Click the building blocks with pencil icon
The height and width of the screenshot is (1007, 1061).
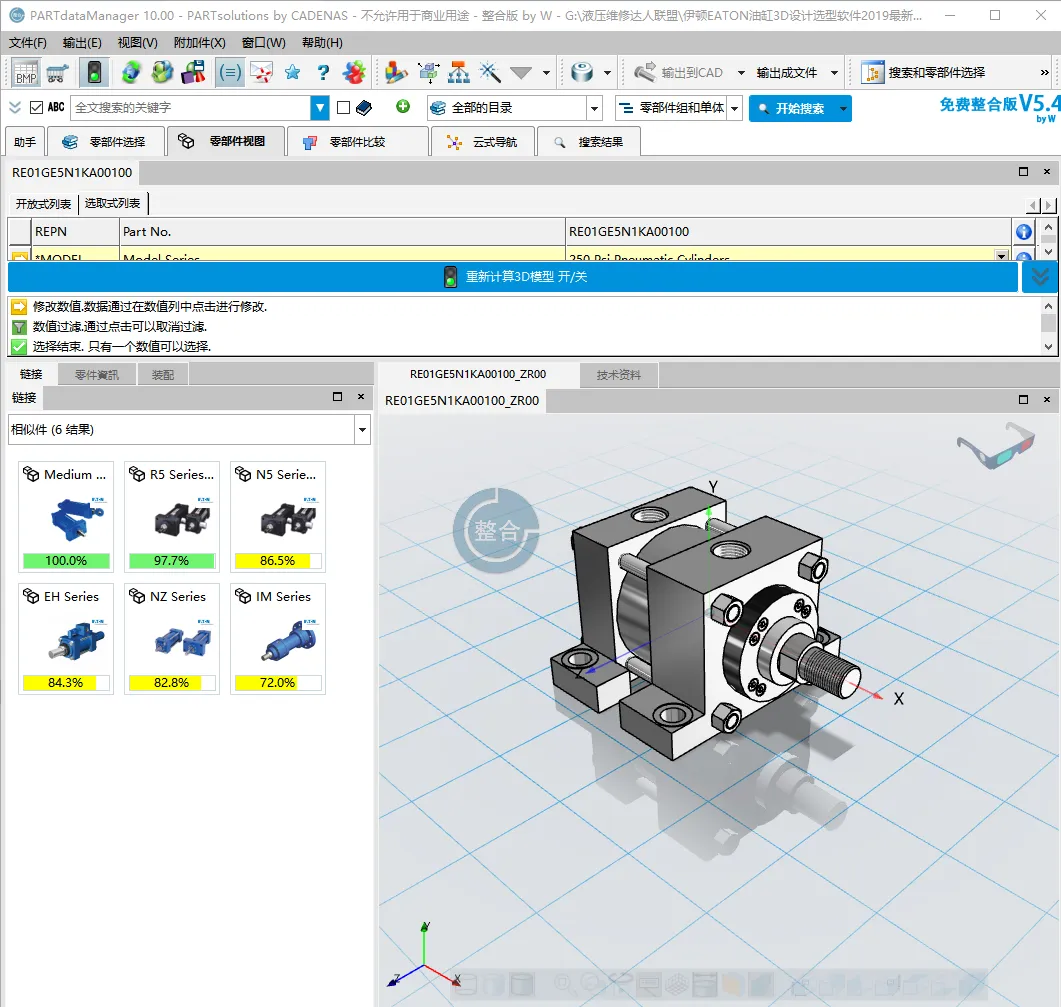click(x=395, y=72)
